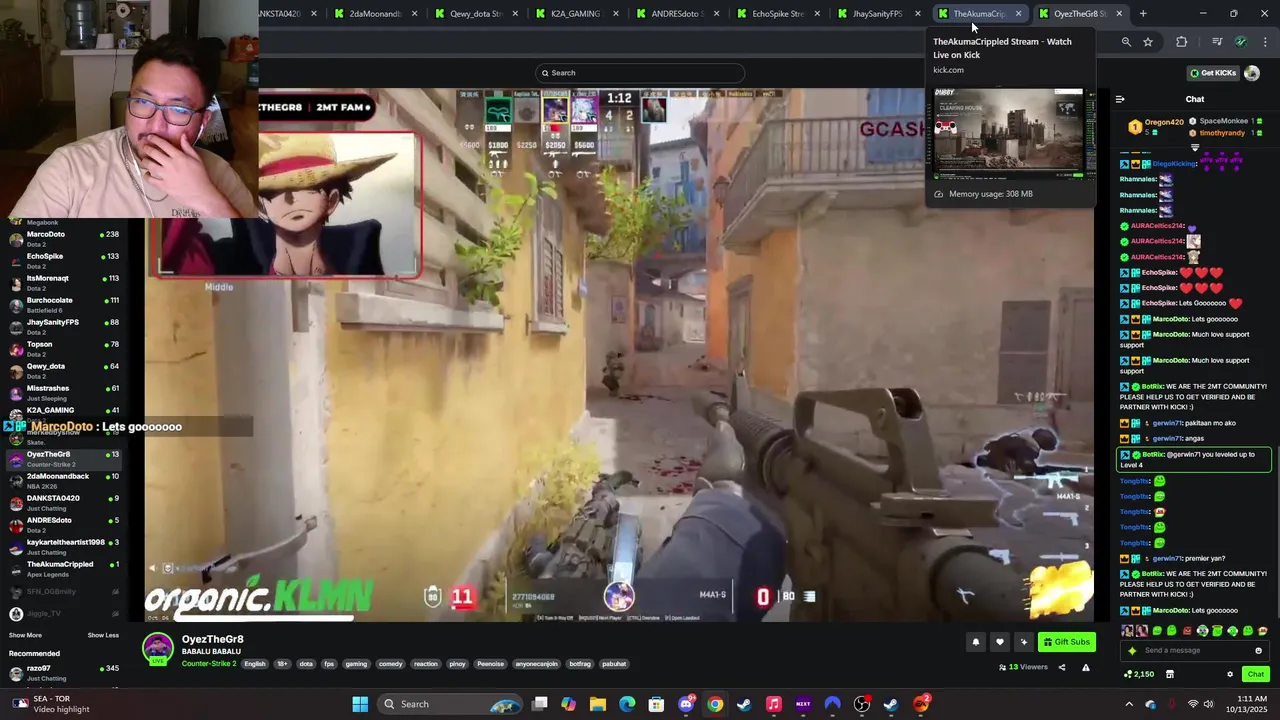Image resolution: width=1280 pixels, height=720 pixels.
Task: Collapse followed list with Show Less
Action: point(103,635)
